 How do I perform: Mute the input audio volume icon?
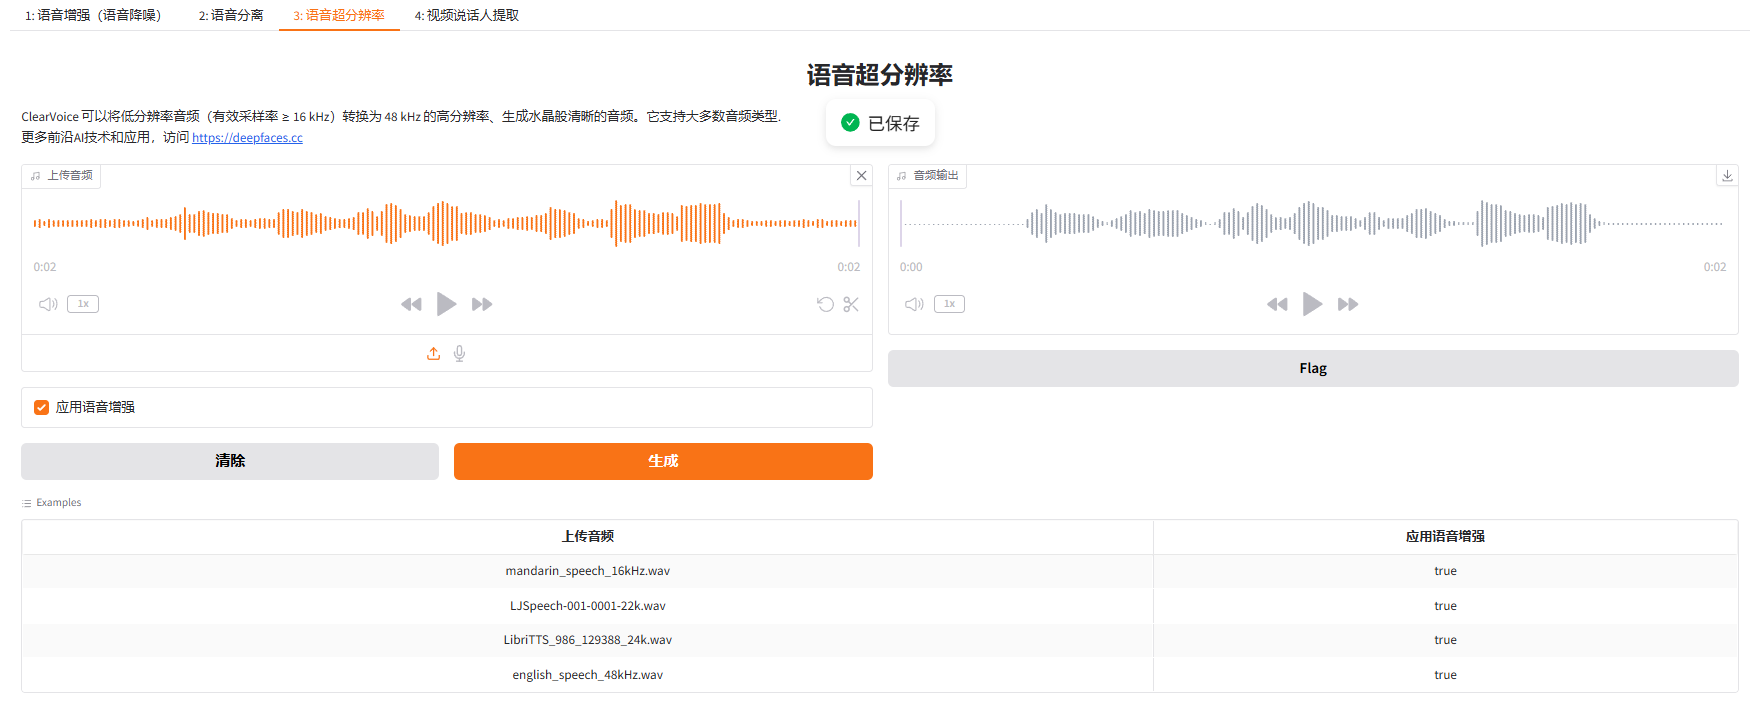47,304
